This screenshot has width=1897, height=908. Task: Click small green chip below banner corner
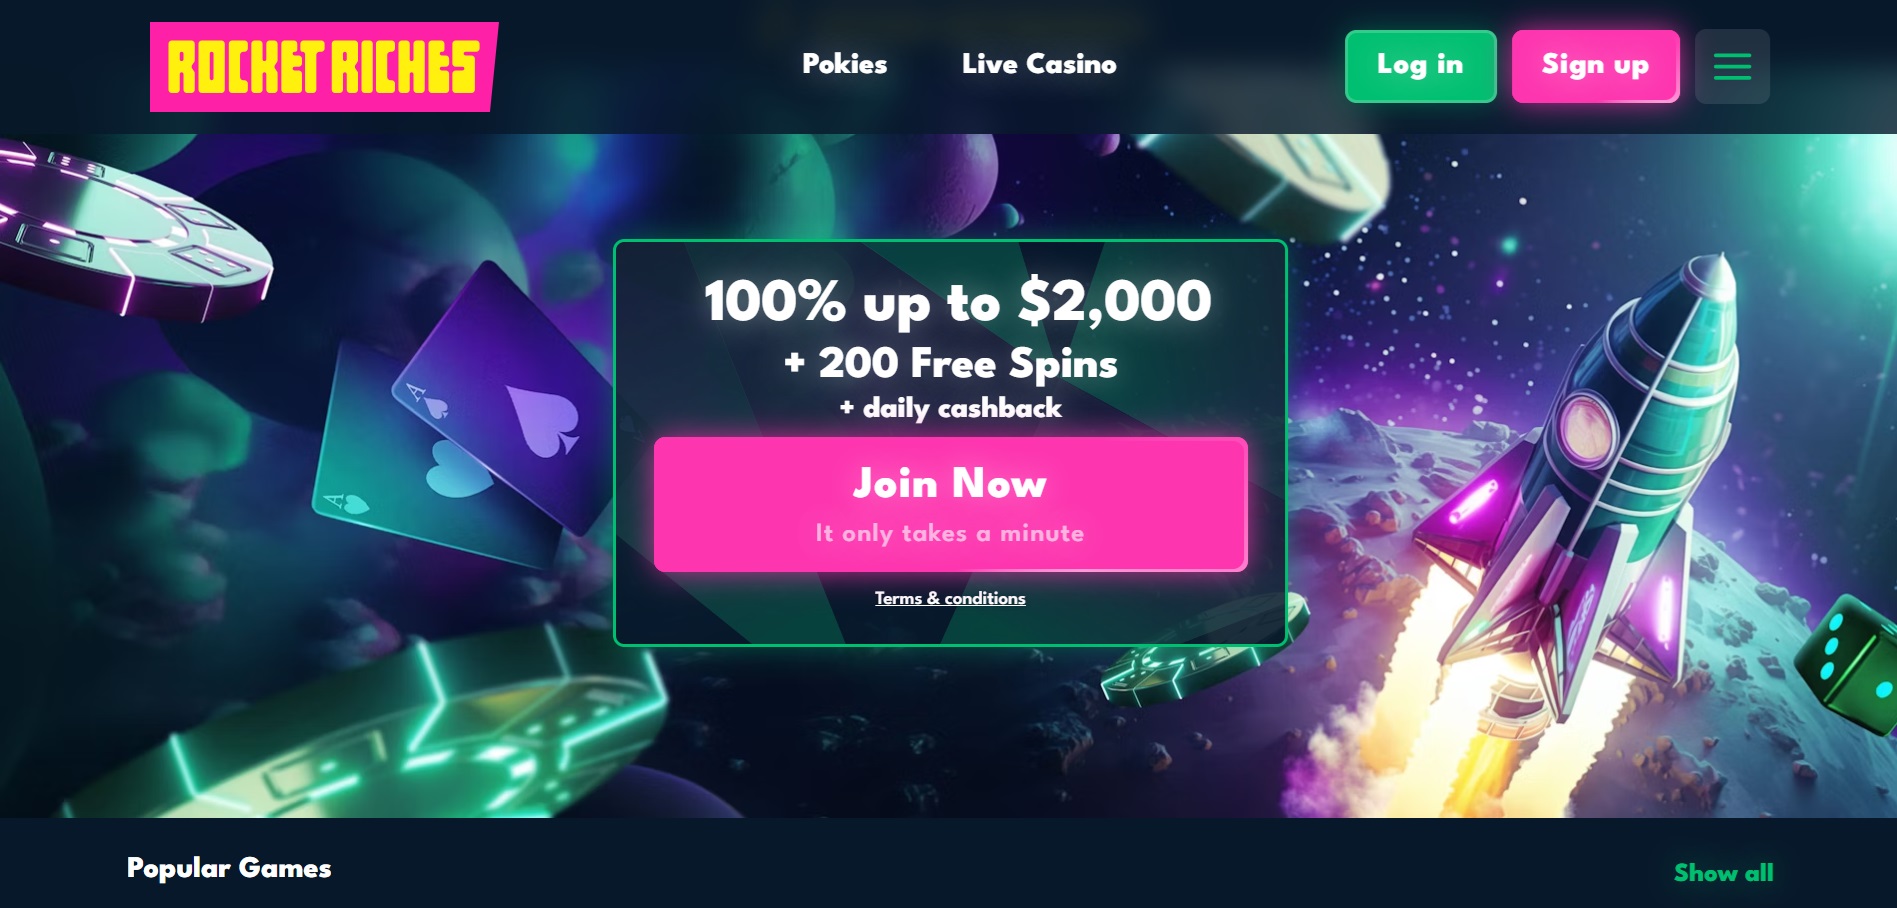[x=1200, y=655]
